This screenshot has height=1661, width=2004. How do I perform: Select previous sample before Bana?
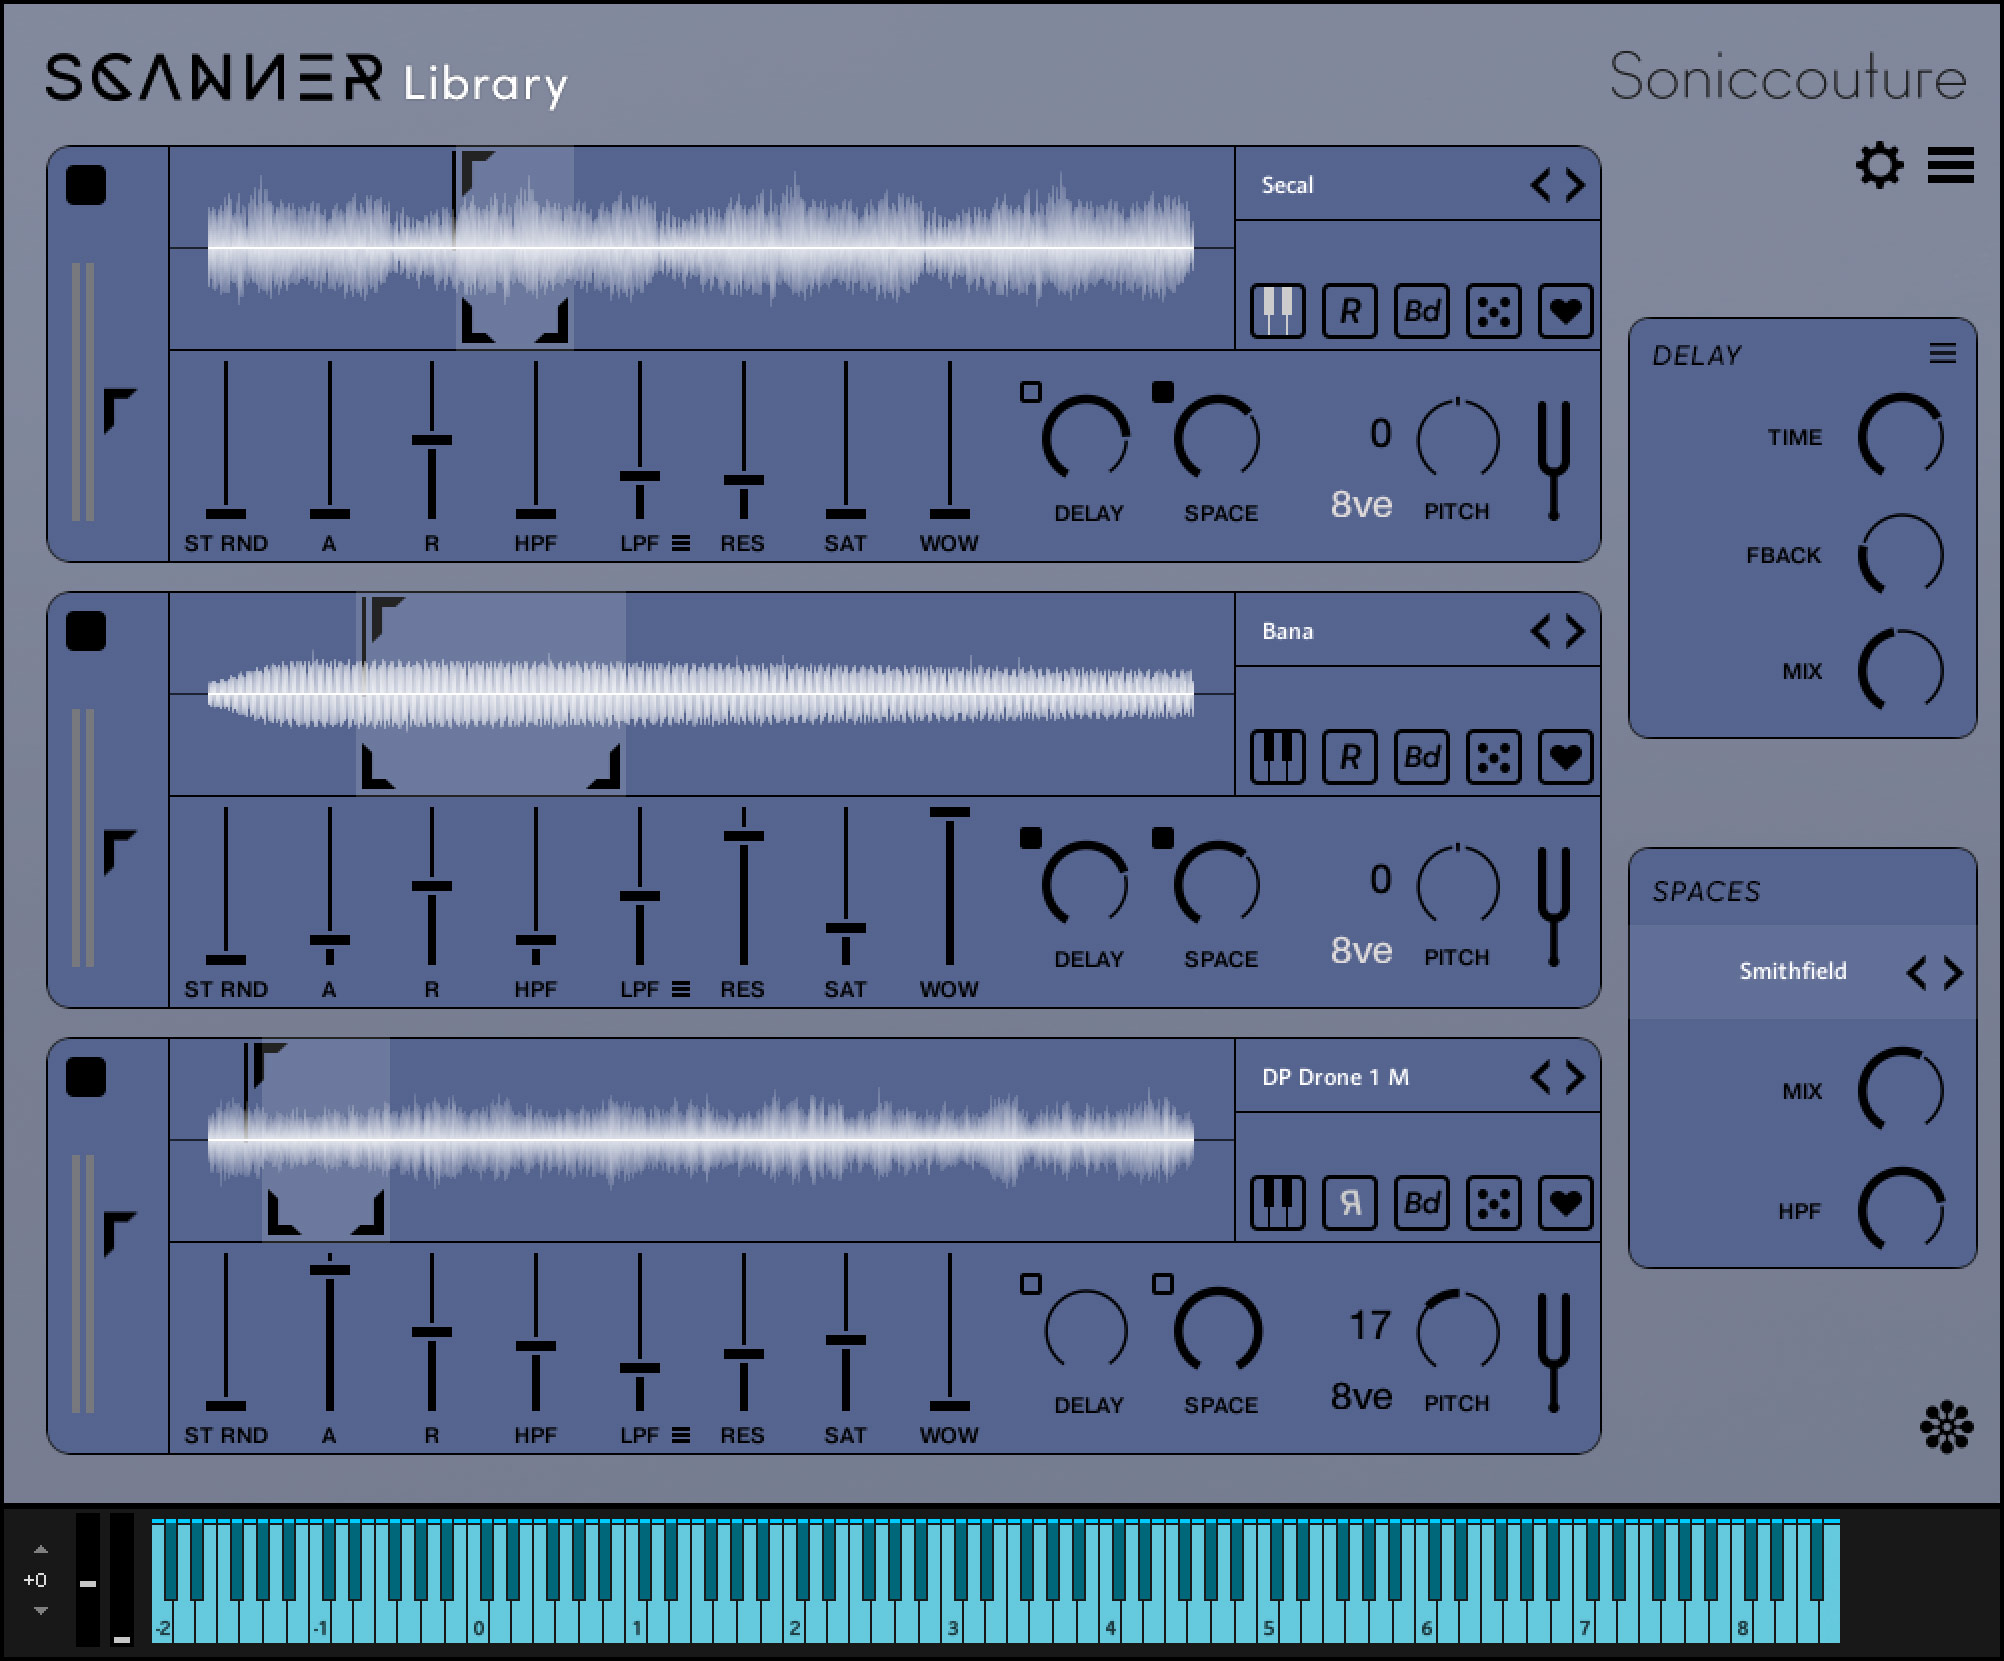[x=1541, y=631]
